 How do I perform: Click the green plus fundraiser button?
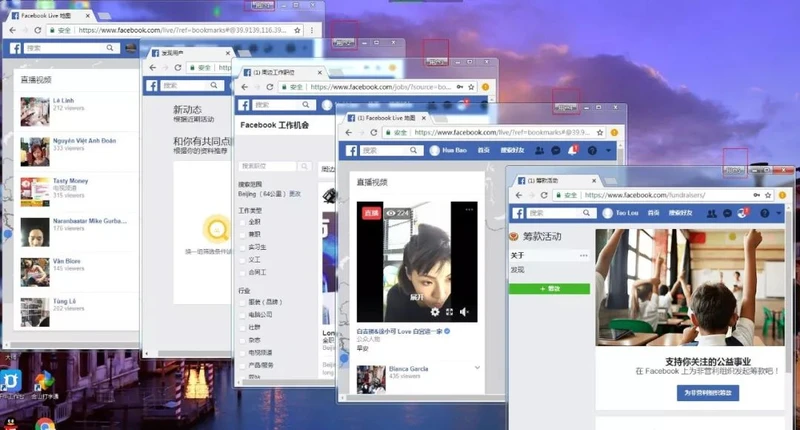point(549,289)
